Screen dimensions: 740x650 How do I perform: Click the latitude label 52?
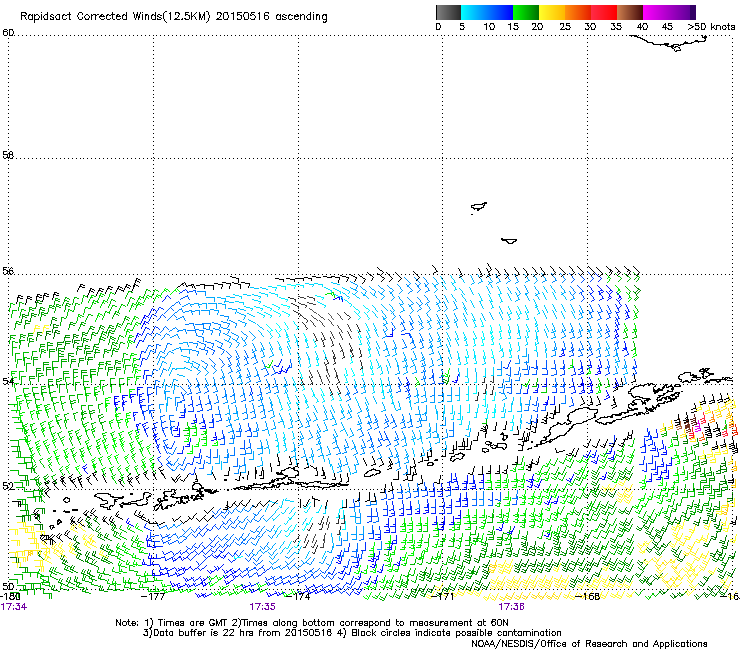point(8,486)
